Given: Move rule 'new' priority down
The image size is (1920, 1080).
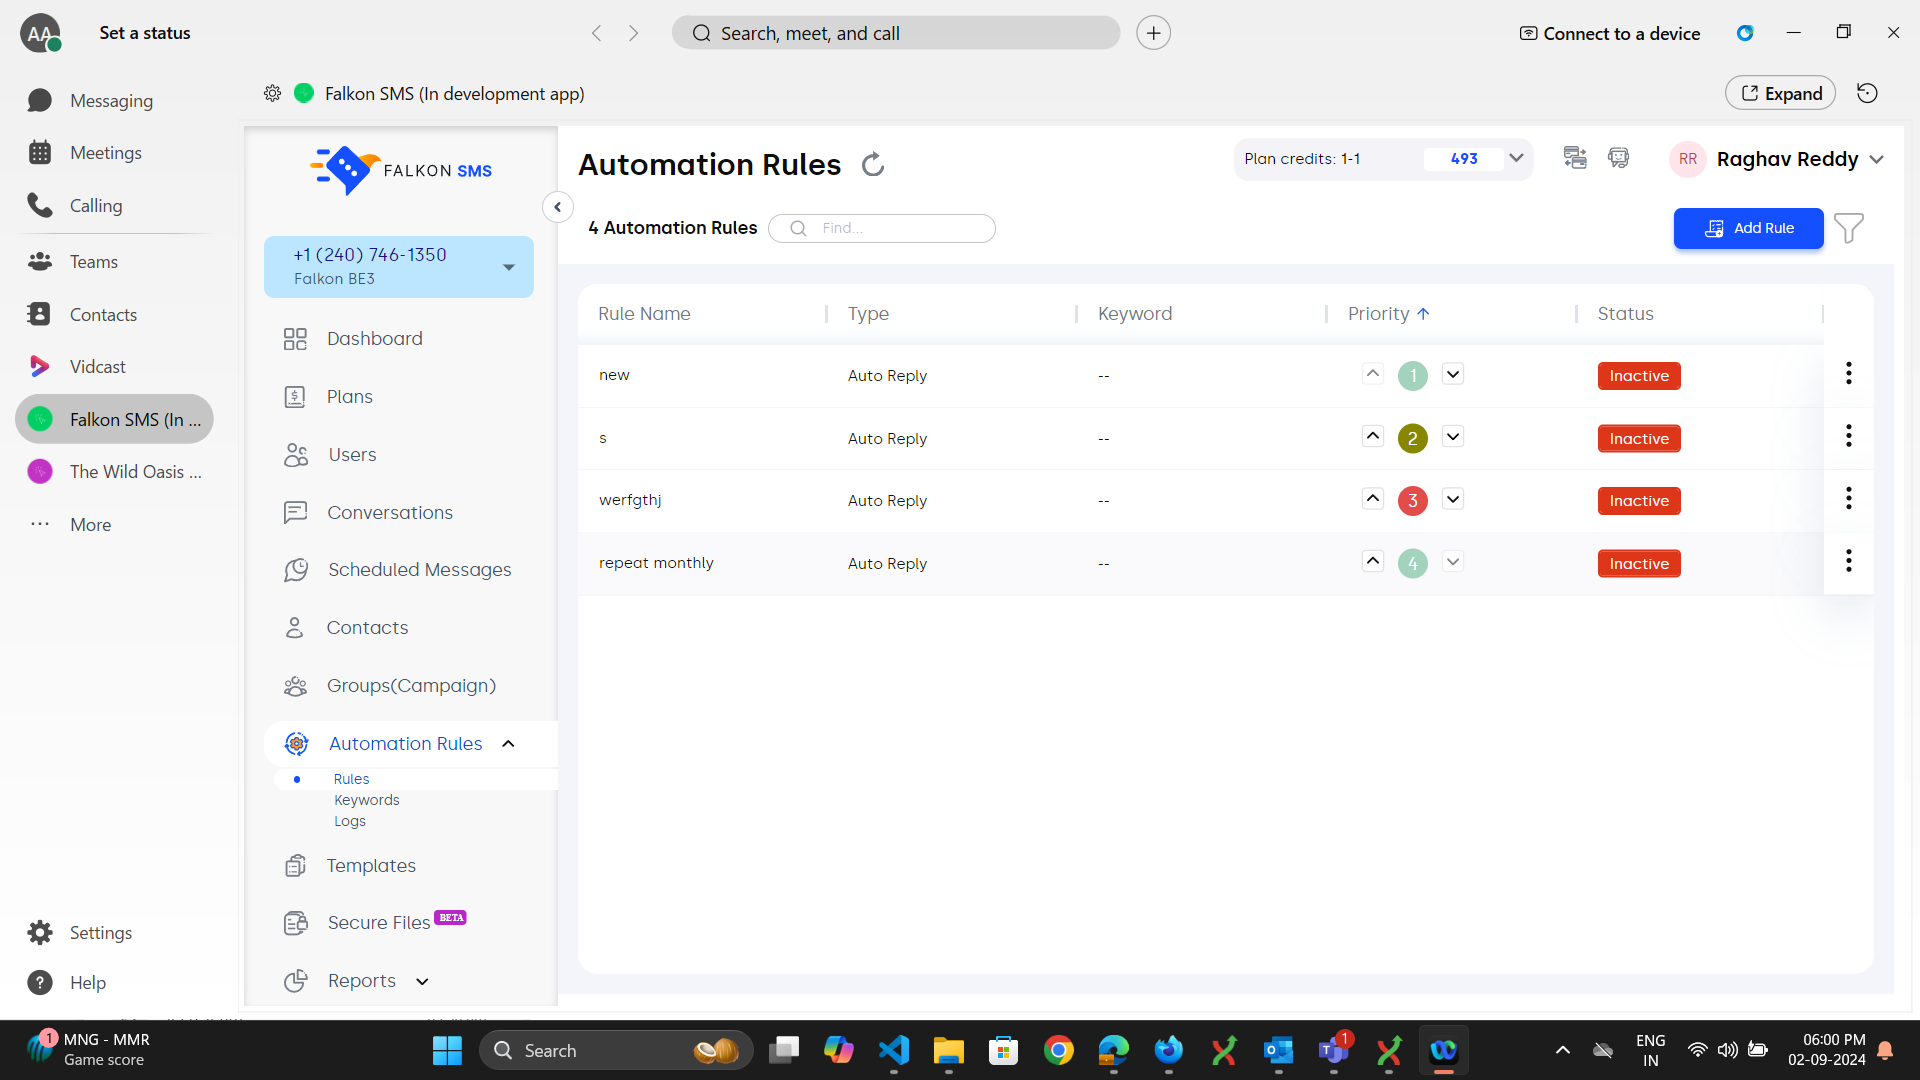Looking at the screenshot, I should tap(1453, 374).
